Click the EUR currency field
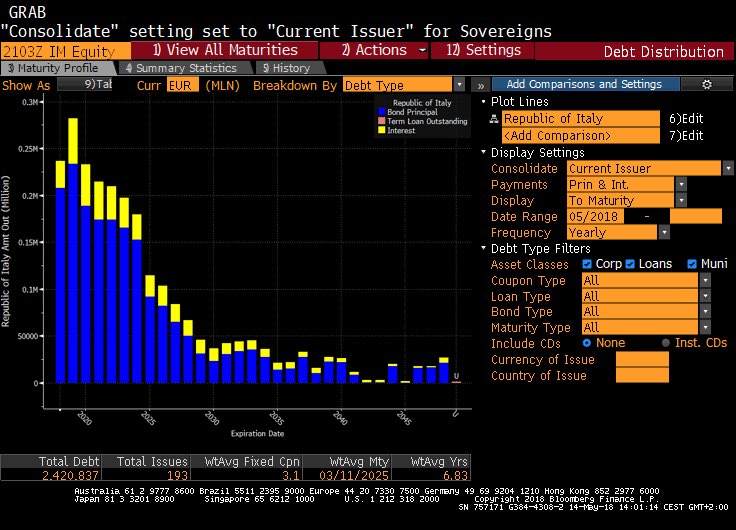The width and height of the screenshot is (736, 530). coord(183,85)
